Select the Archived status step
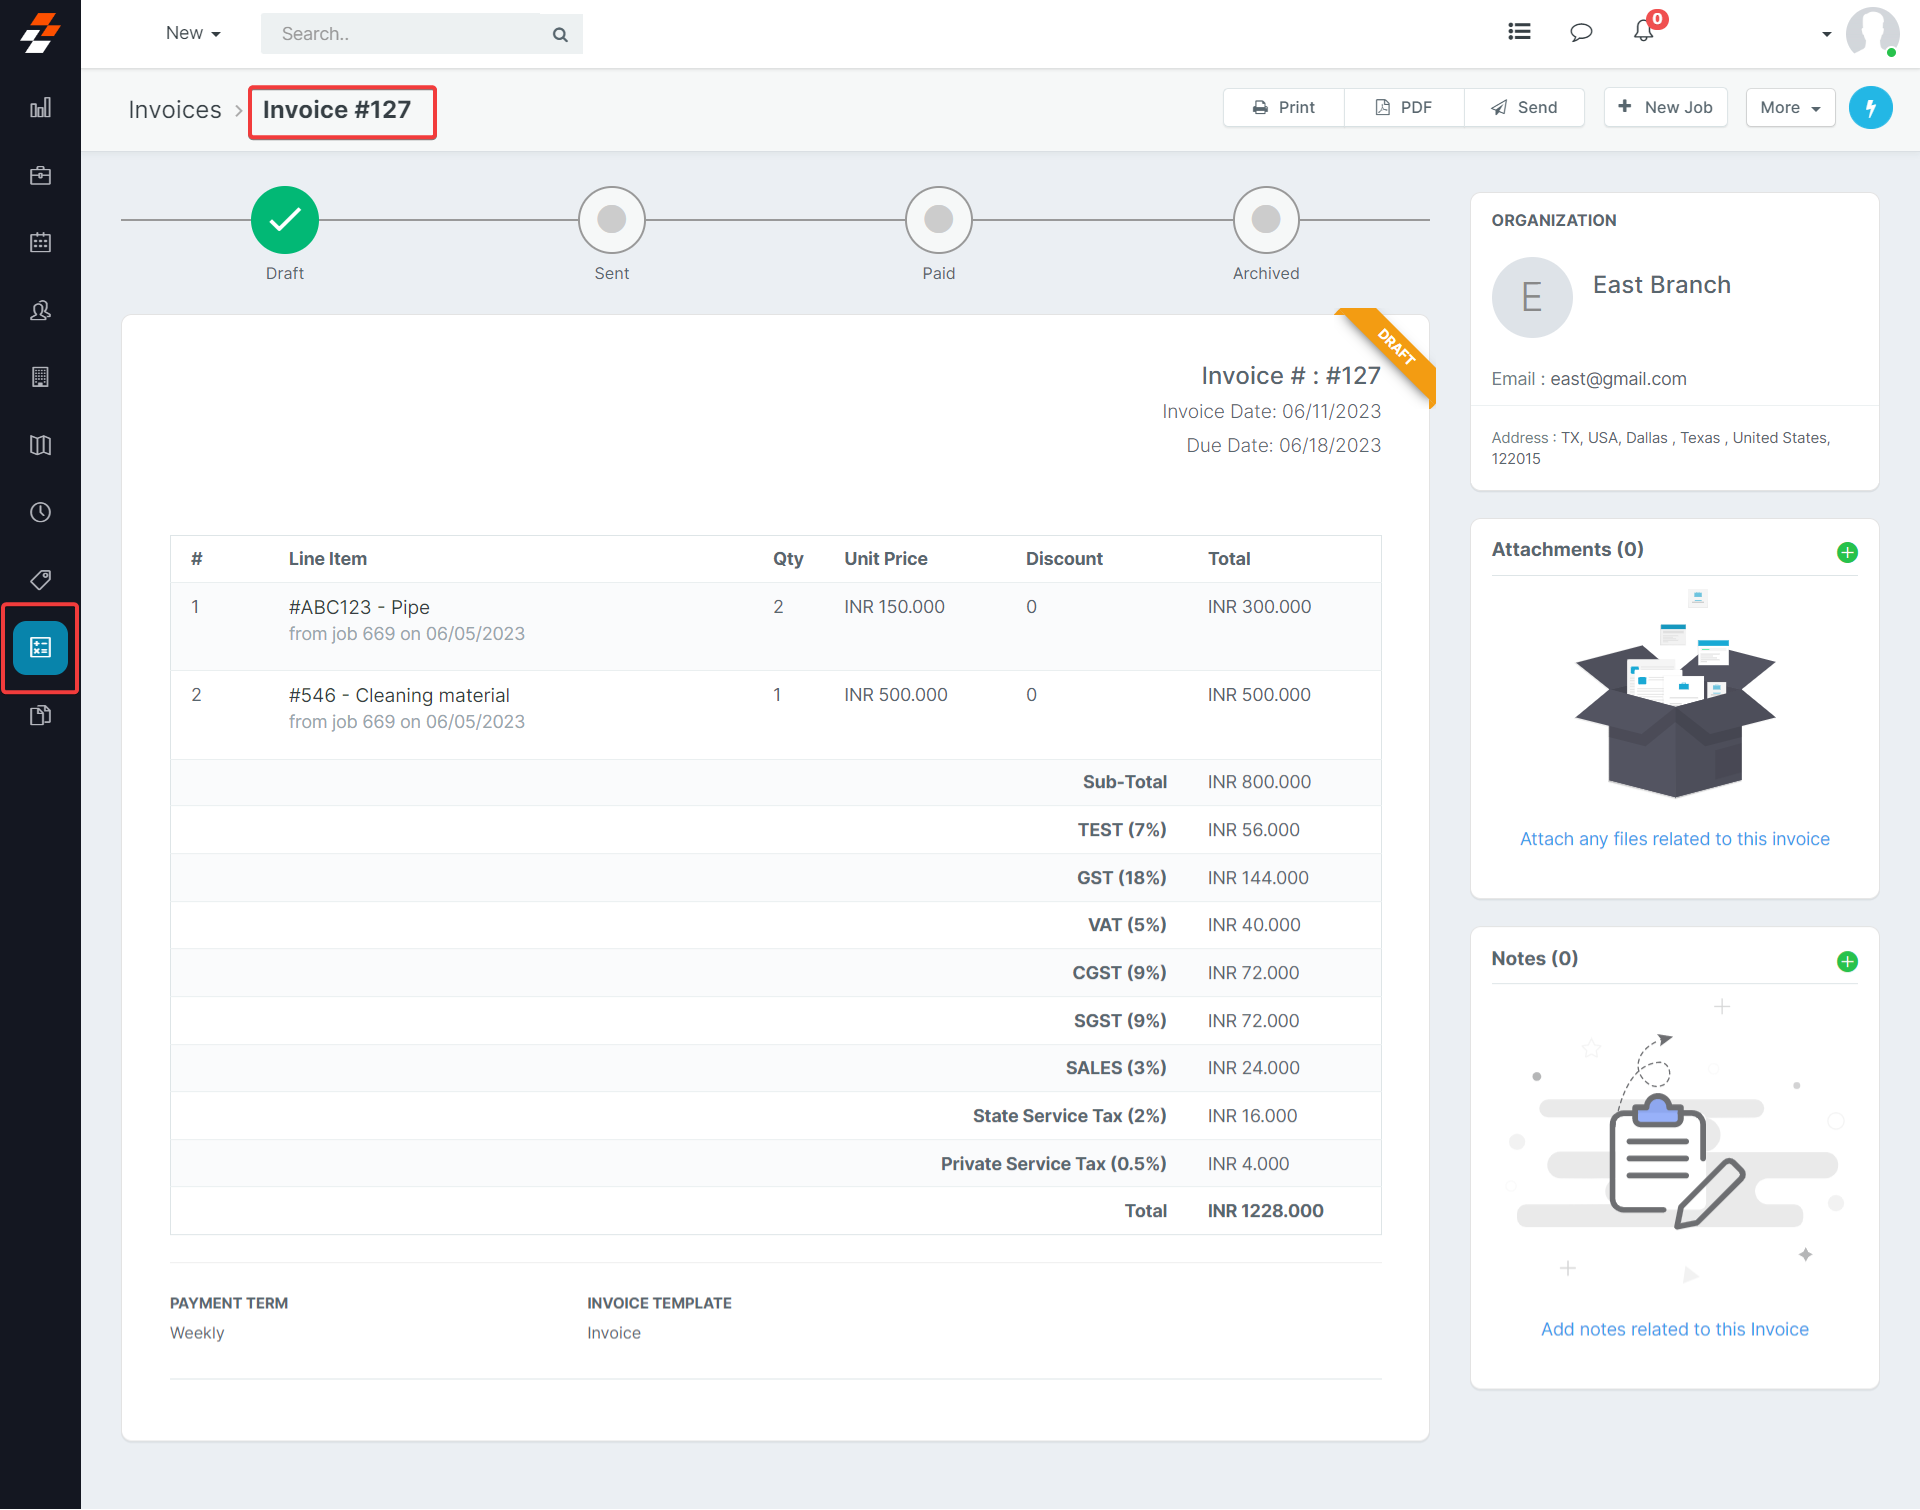Screen dimensions: 1920x1510 (1265, 220)
